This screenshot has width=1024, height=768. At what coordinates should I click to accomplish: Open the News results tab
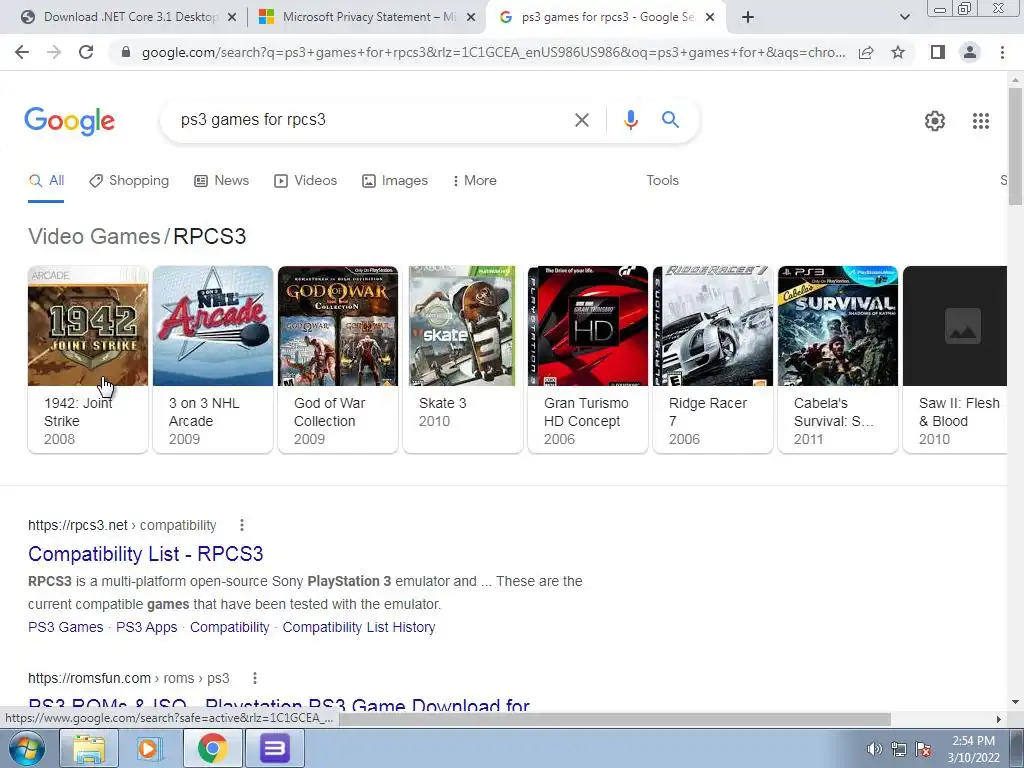221,181
